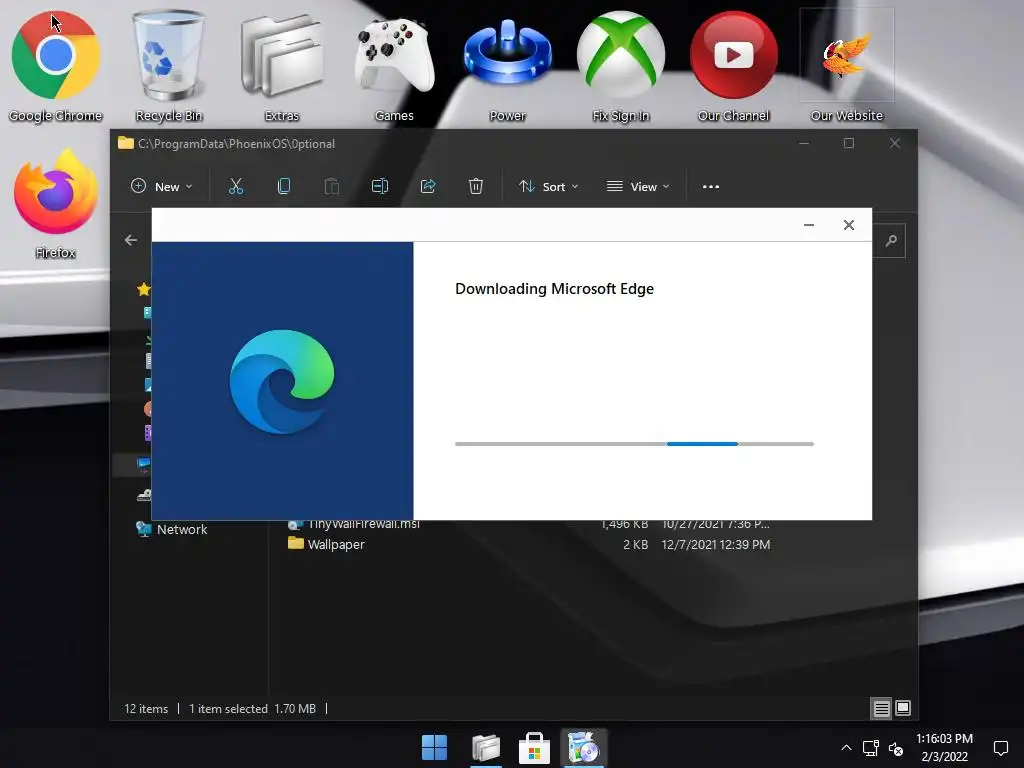The image size is (1024, 768).
Task: Open the Windows Start button
Action: (x=434, y=748)
